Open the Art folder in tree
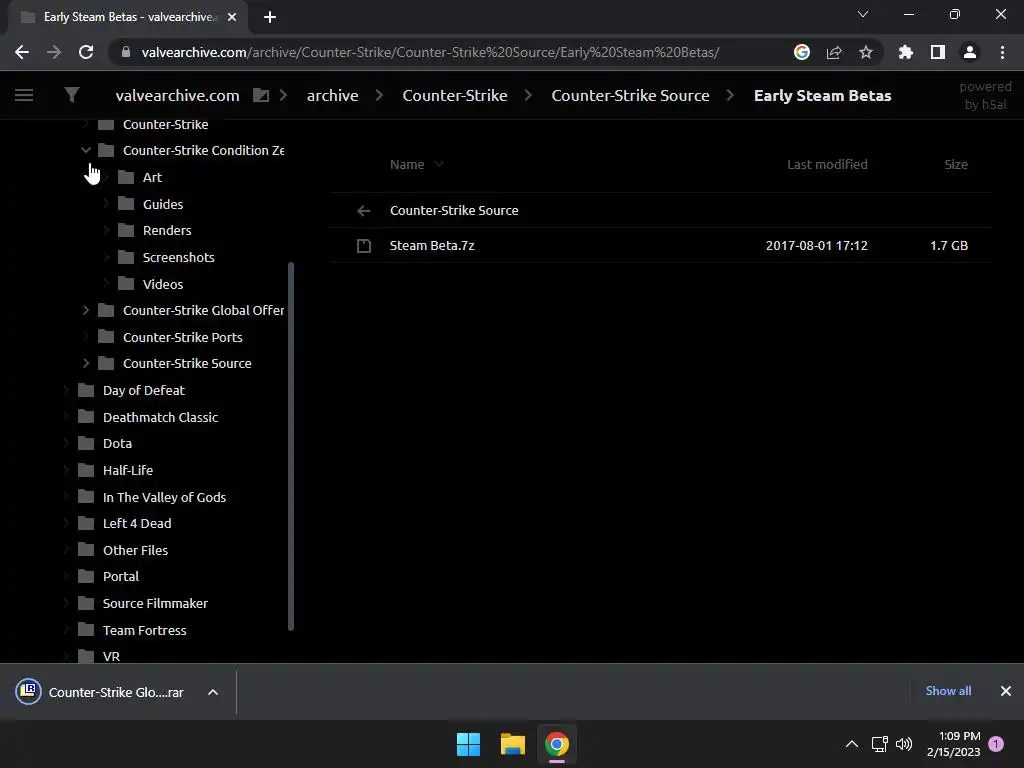Image resolution: width=1024 pixels, height=768 pixels. pyautogui.click(x=152, y=177)
